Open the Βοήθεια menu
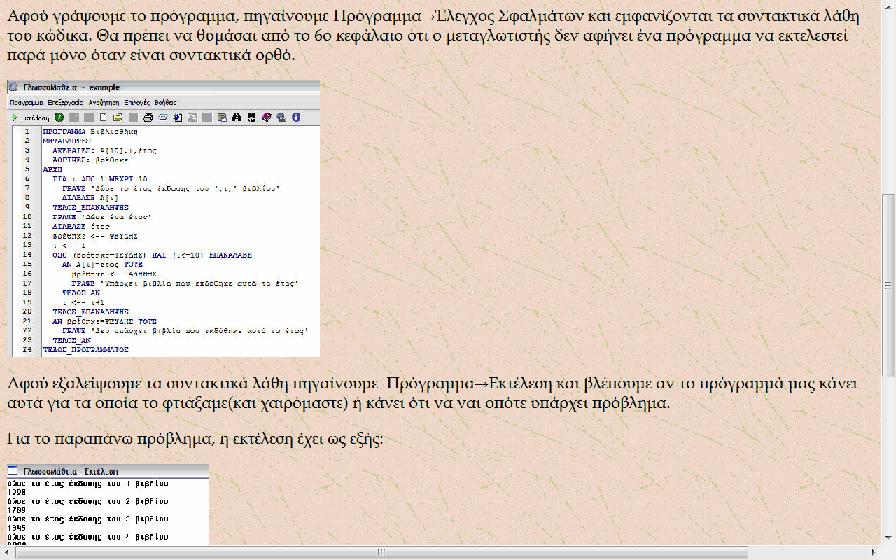This screenshot has height=560, width=896. point(165,102)
